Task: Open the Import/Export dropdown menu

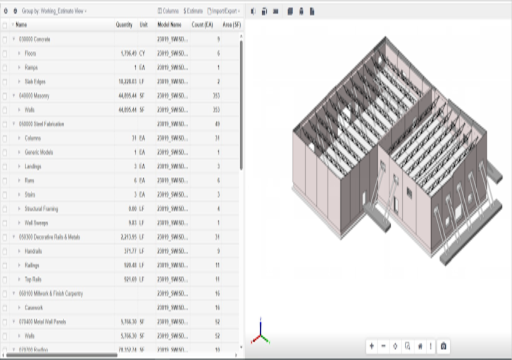Action: (223, 11)
